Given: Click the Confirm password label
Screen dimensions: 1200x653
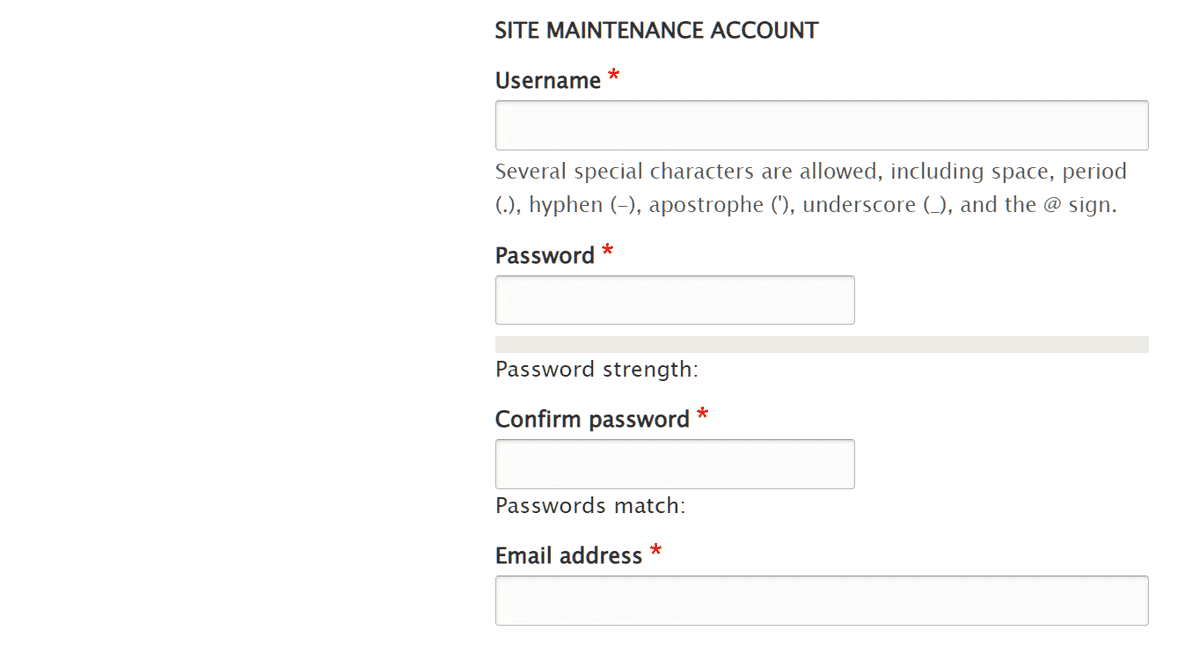Looking at the screenshot, I should tap(592, 419).
